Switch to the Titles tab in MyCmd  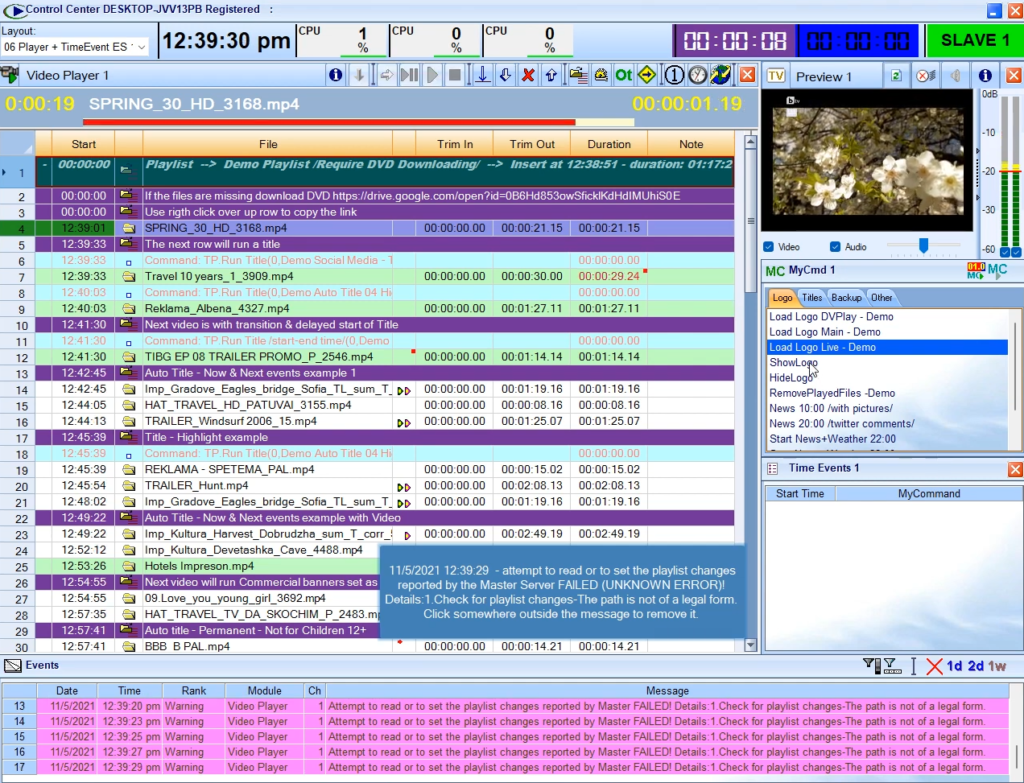tap(812, 298)
